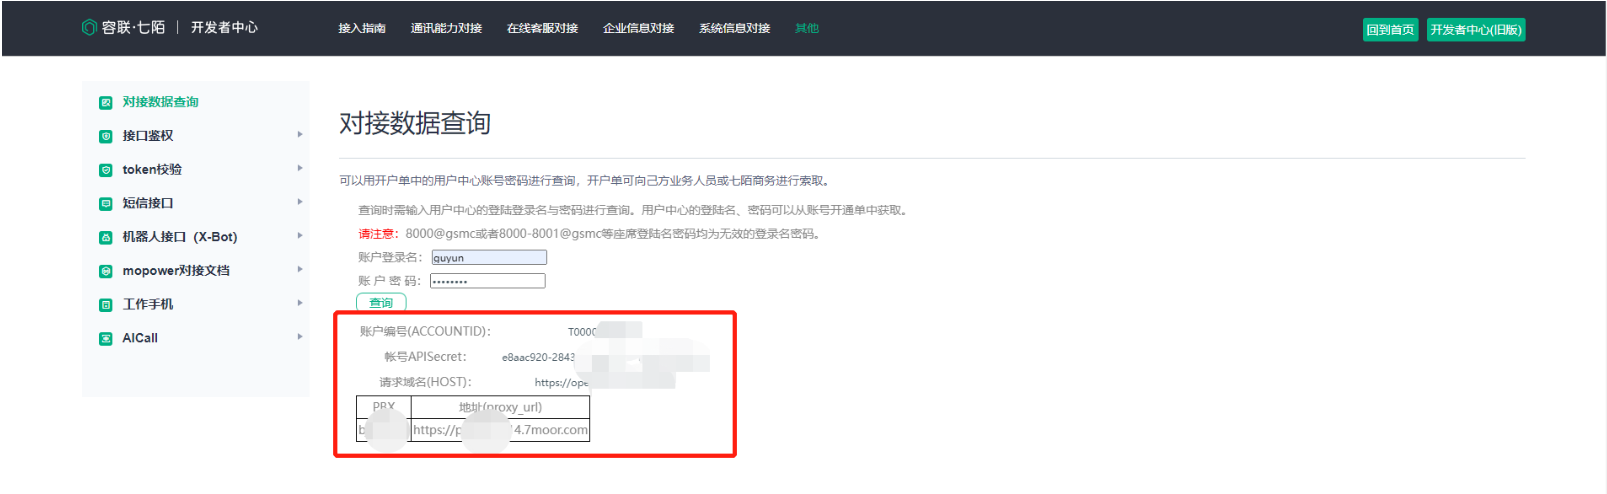The image size is (1607, 494).
Task: Click the 工作手机 sidebar icon
Action: click(106, 304)
